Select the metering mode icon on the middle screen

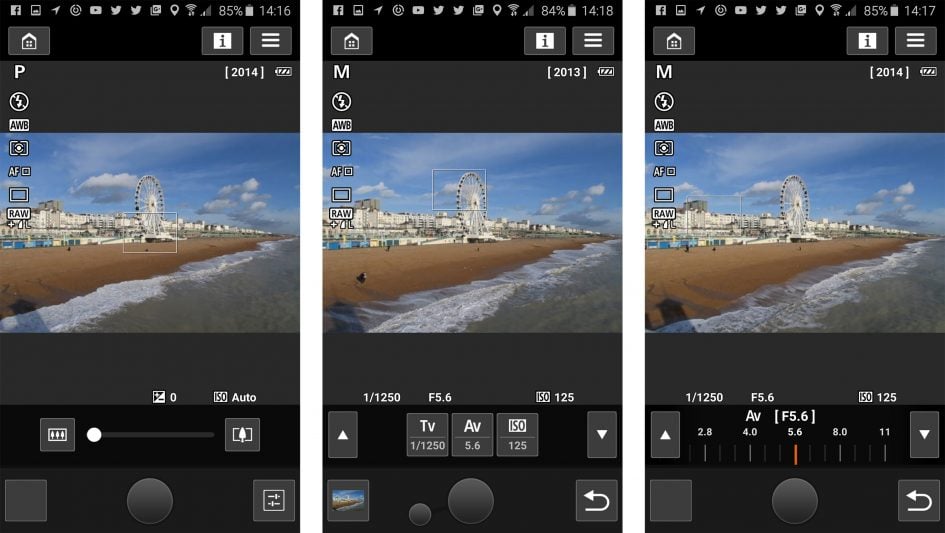pyautogui.click(x=342, y=148)
